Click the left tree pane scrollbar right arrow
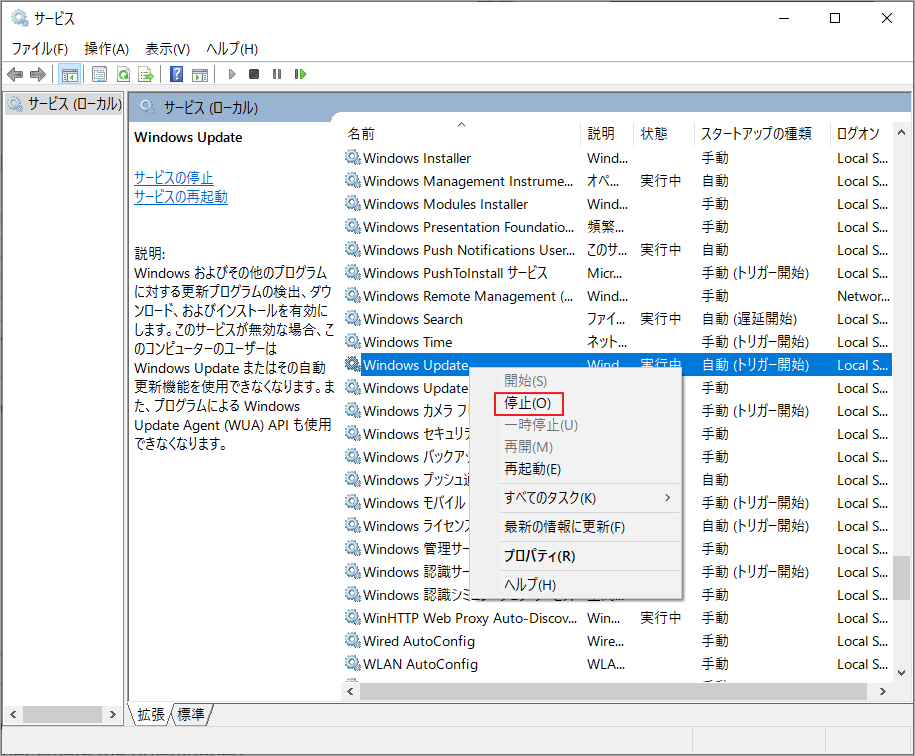The width and height of the screenshot is (915, 756). tap(113, 714)
